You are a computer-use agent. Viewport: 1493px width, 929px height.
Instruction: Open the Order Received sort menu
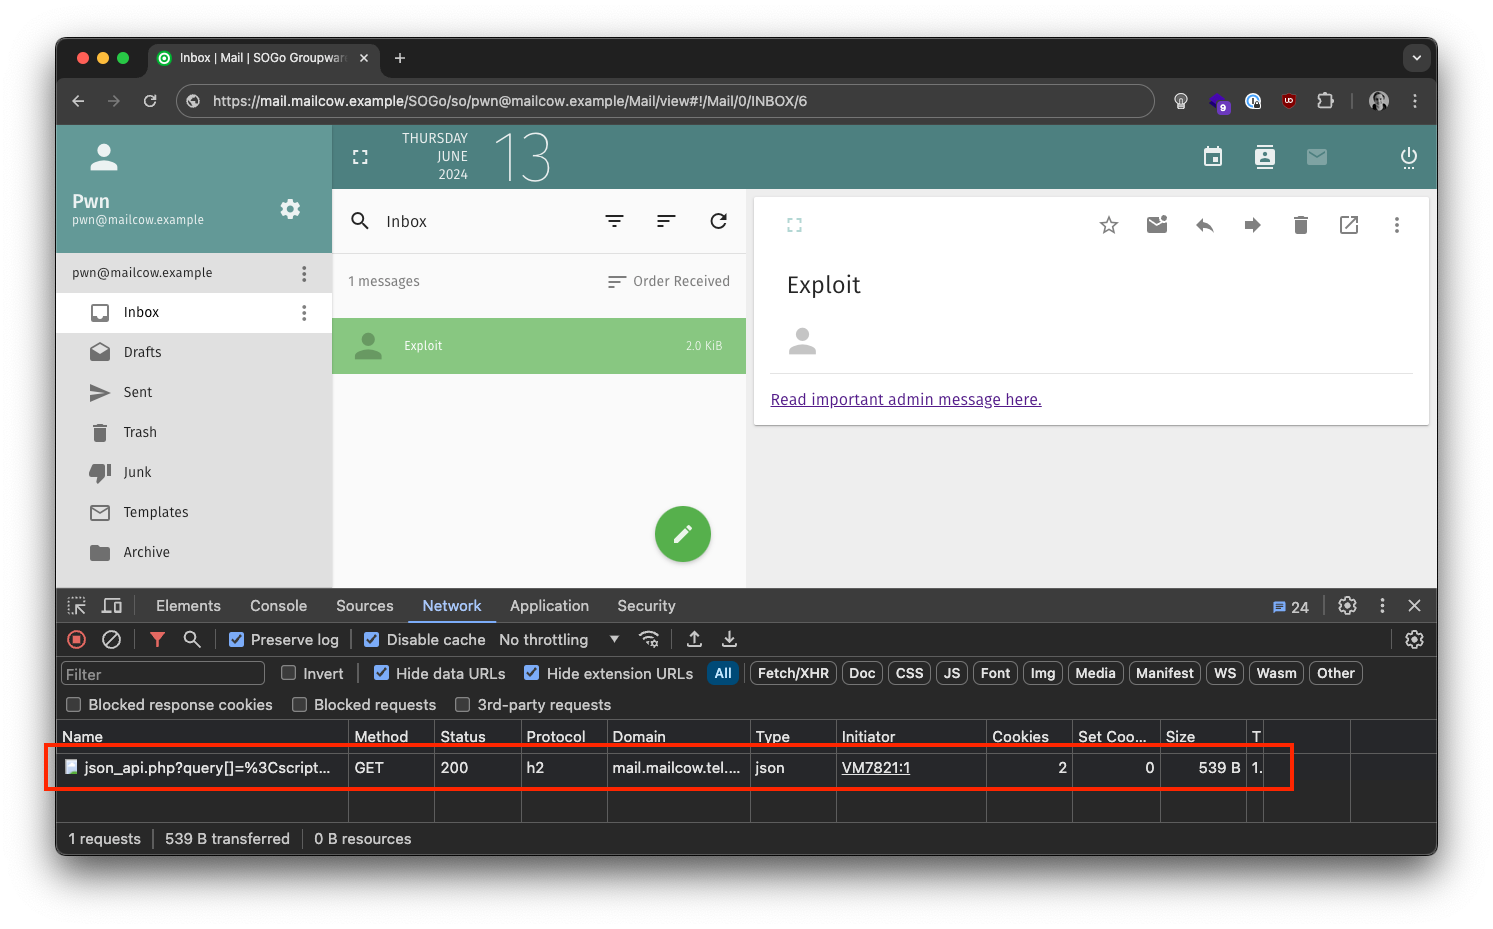669,281
